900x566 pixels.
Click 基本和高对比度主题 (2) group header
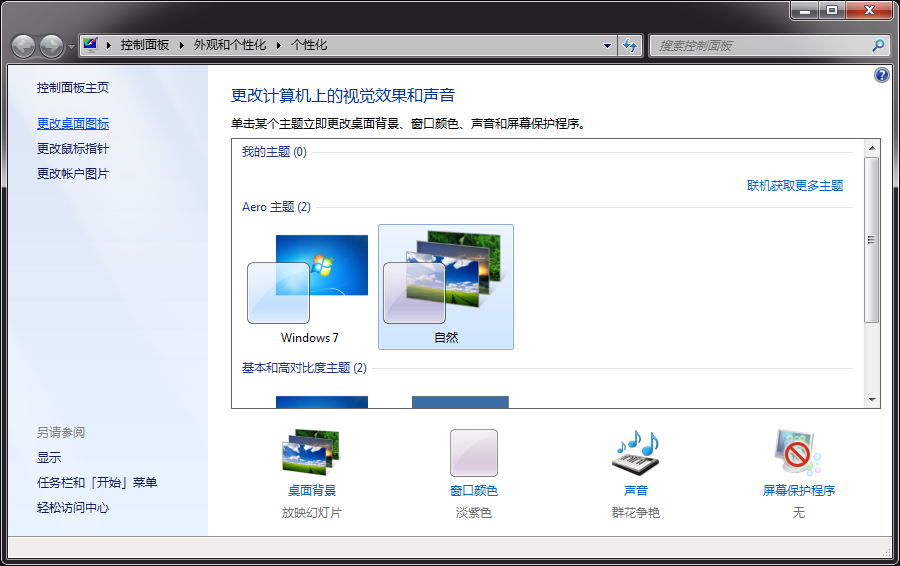[x=304, y=368]
